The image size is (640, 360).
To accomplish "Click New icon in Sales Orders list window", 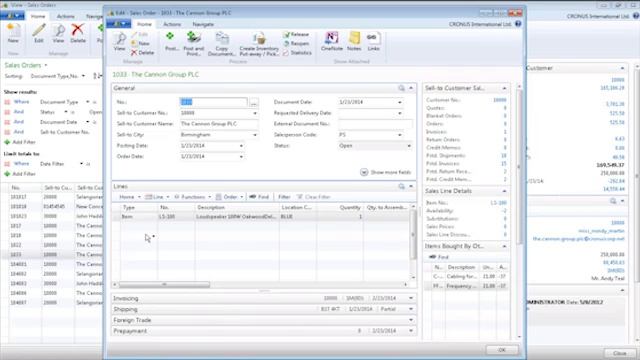I will 13,33.
